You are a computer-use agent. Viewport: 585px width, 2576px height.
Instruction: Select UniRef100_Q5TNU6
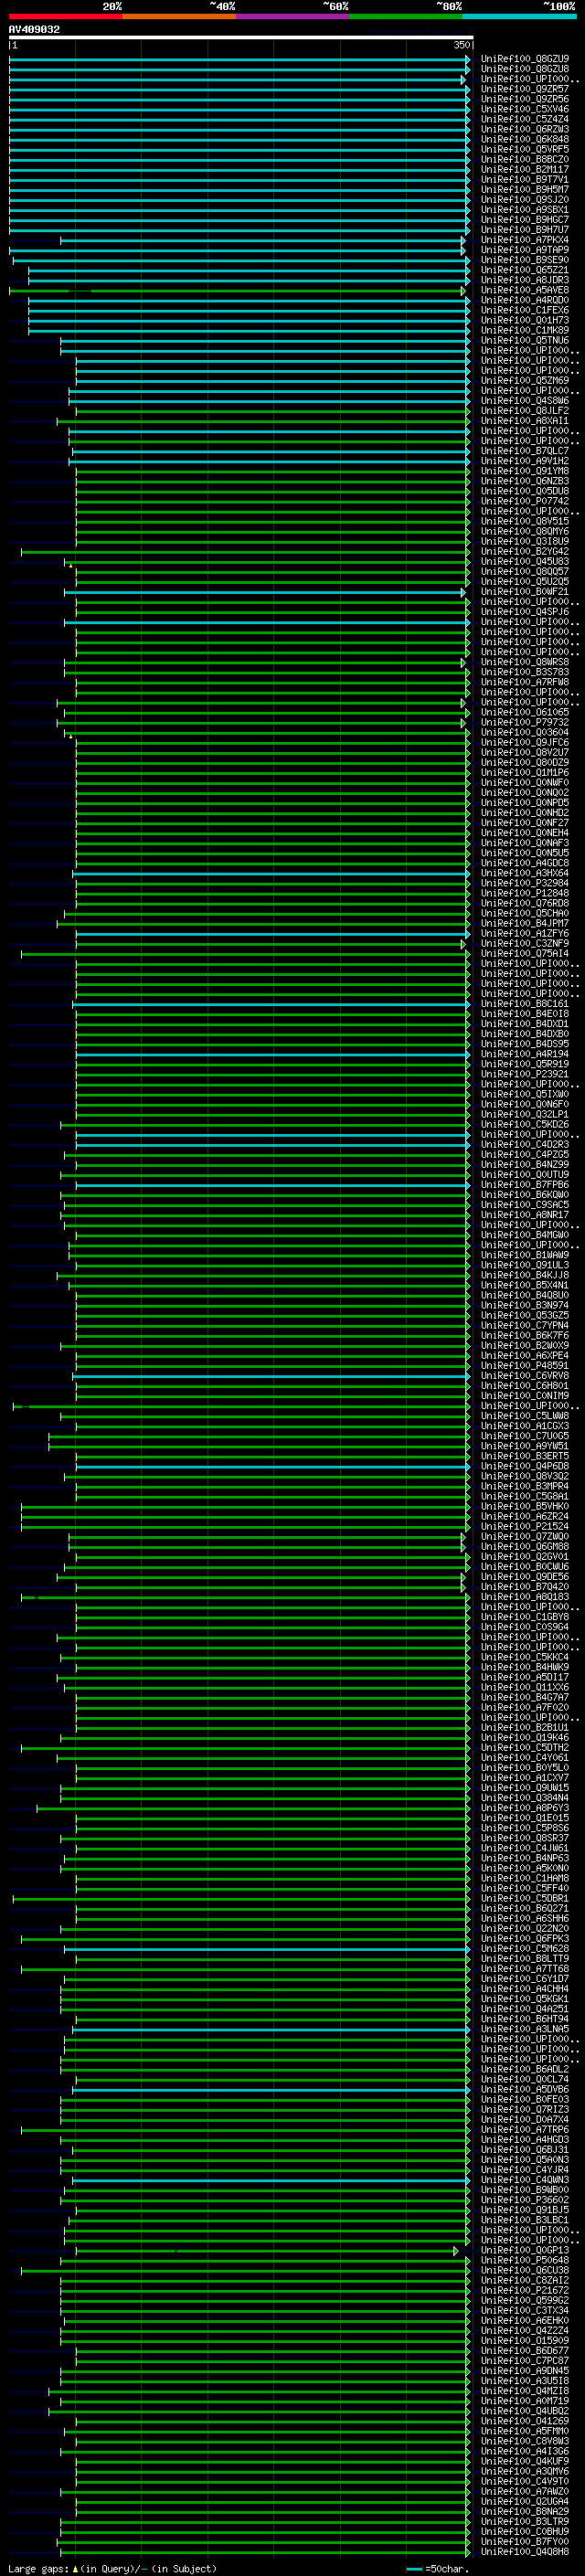click(x=524, y=340)
